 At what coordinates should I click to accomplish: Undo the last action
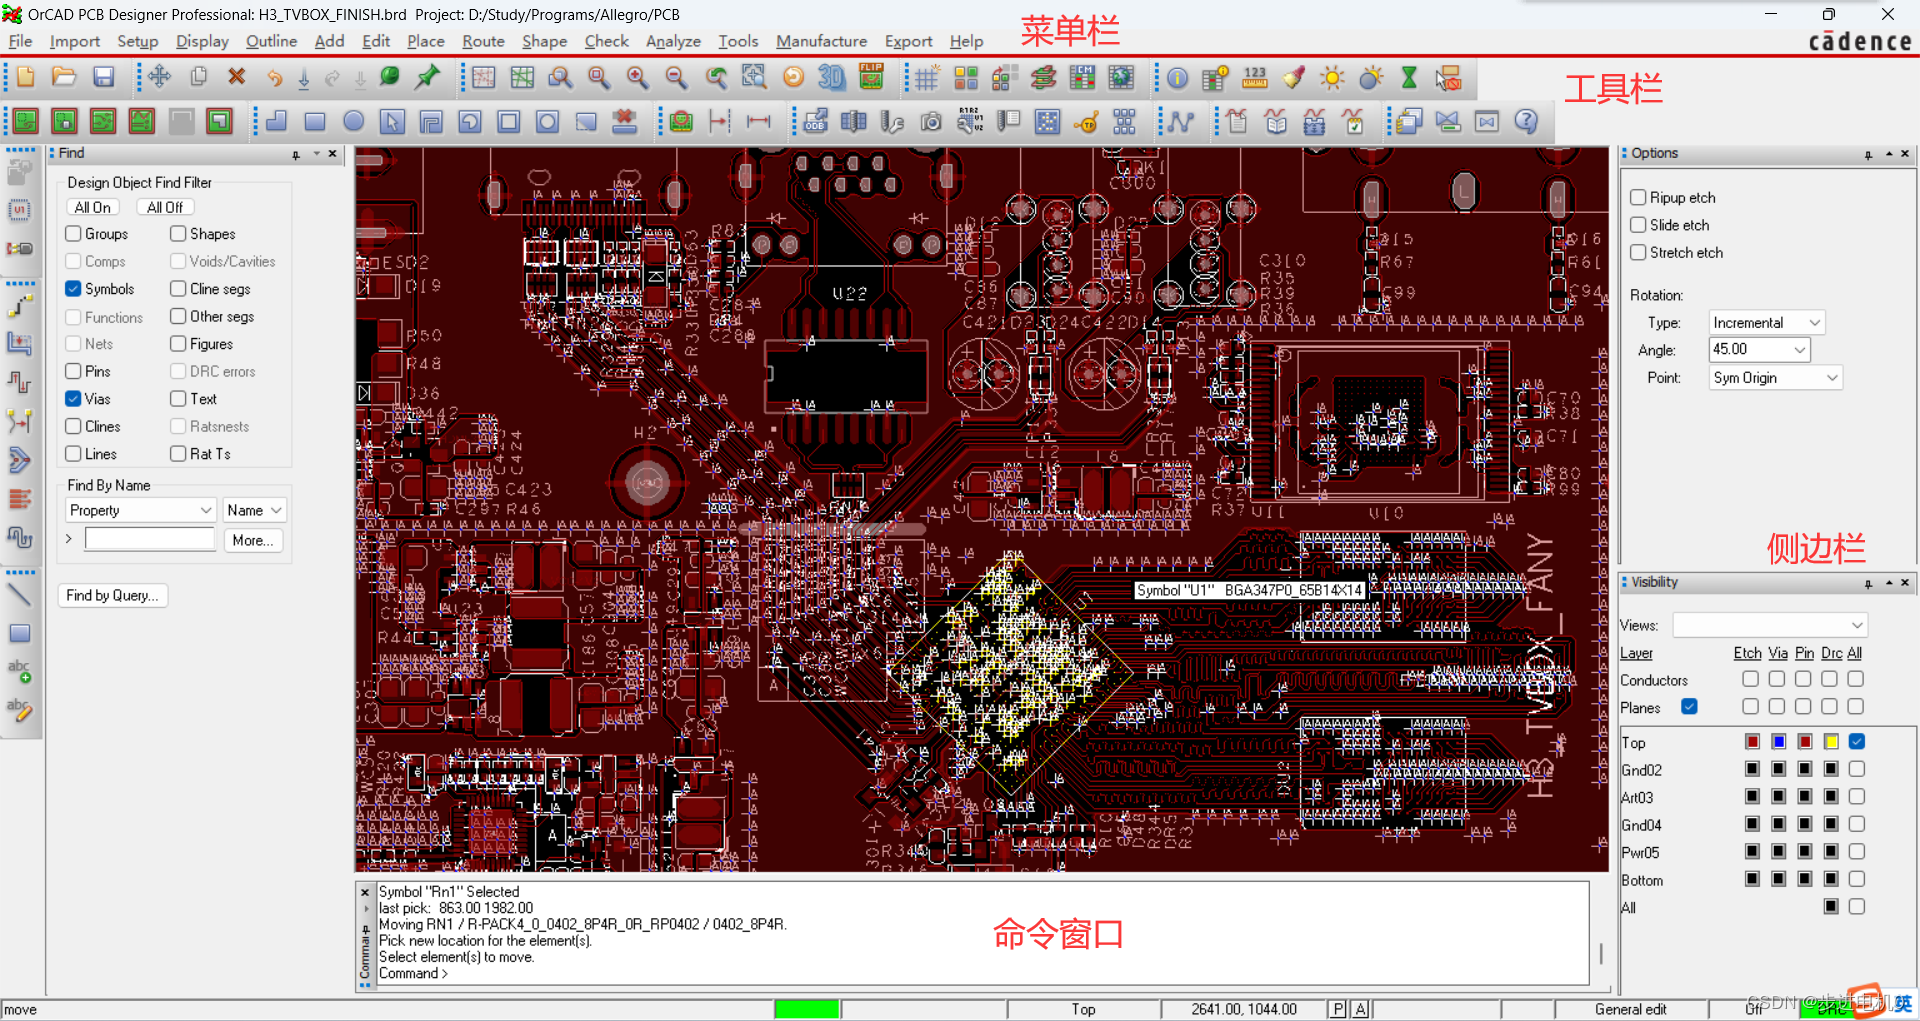tap(275, 77)
